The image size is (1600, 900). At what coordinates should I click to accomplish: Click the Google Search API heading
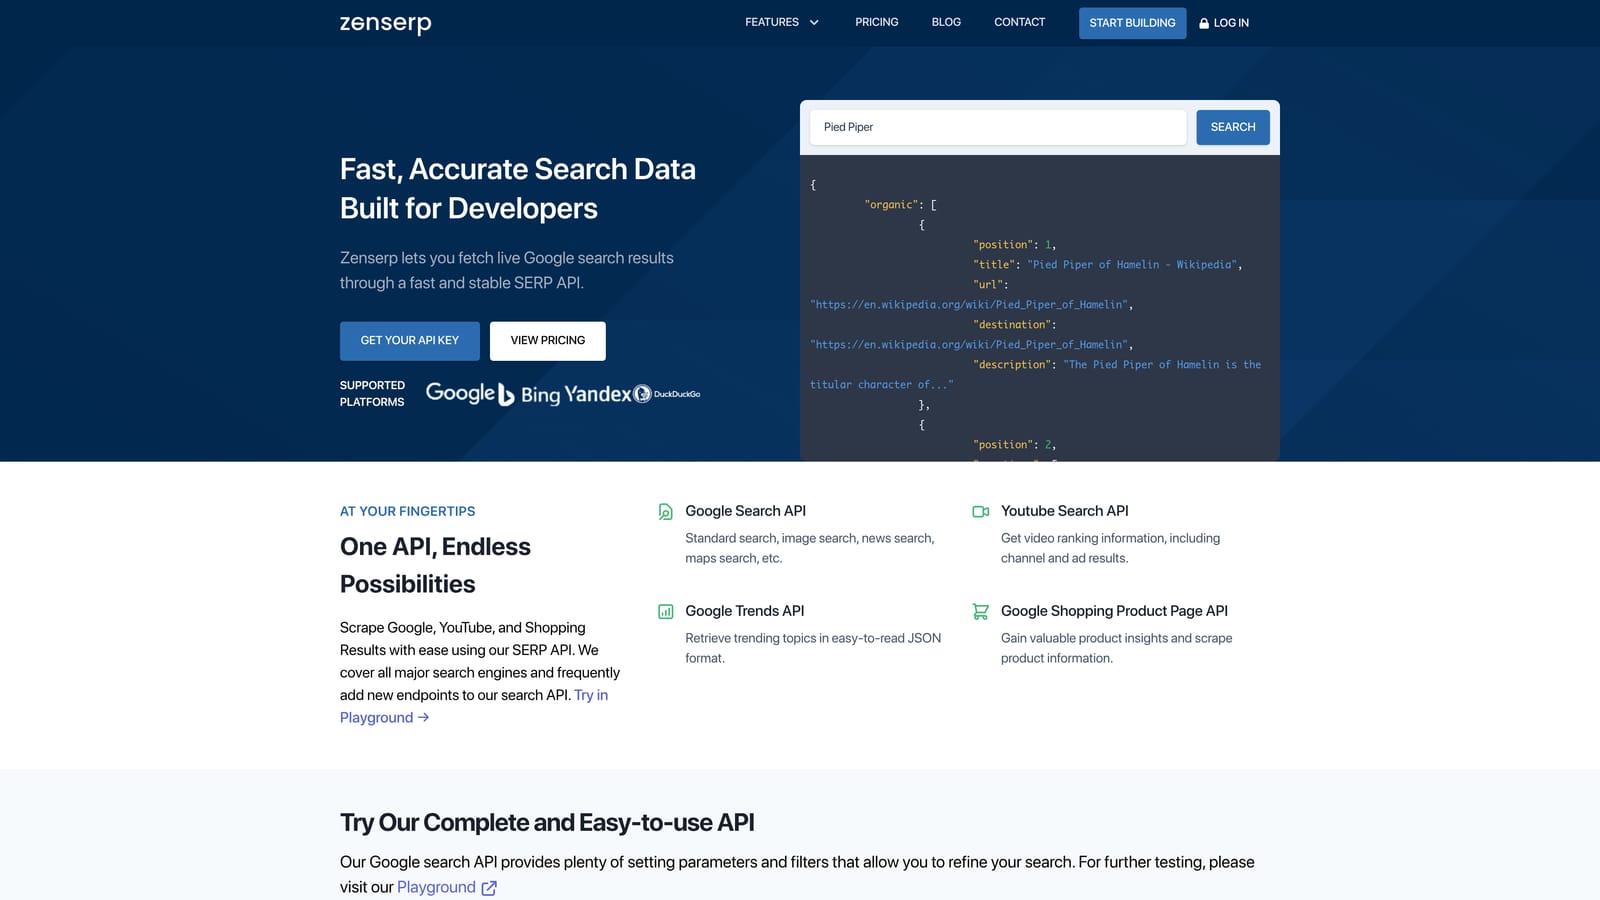click(745, 511)
